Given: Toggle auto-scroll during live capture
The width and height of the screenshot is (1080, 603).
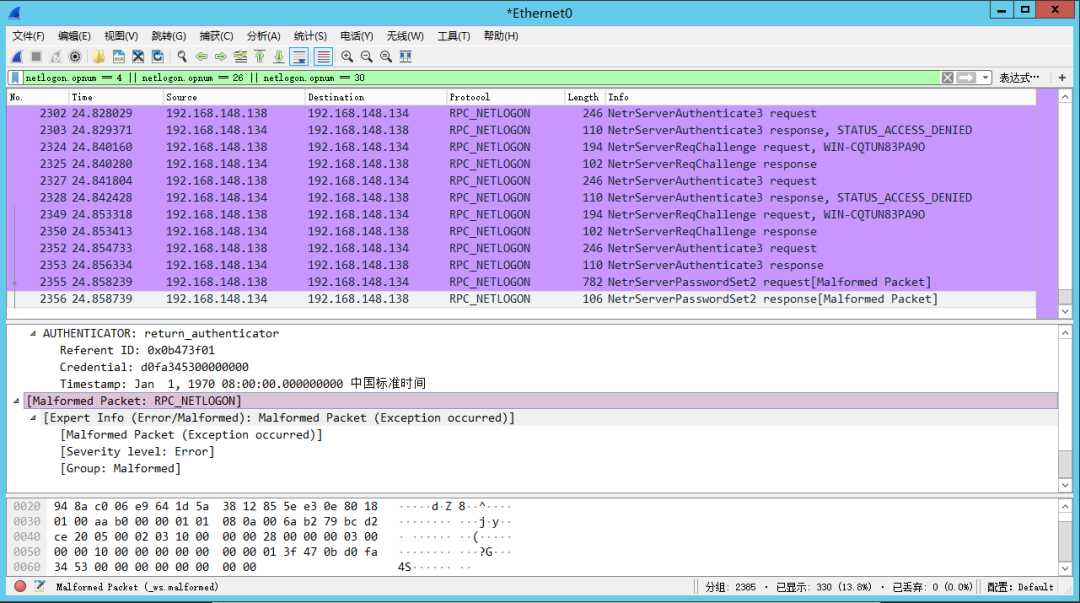Looking at the screenshot, I should coord(300,57).
